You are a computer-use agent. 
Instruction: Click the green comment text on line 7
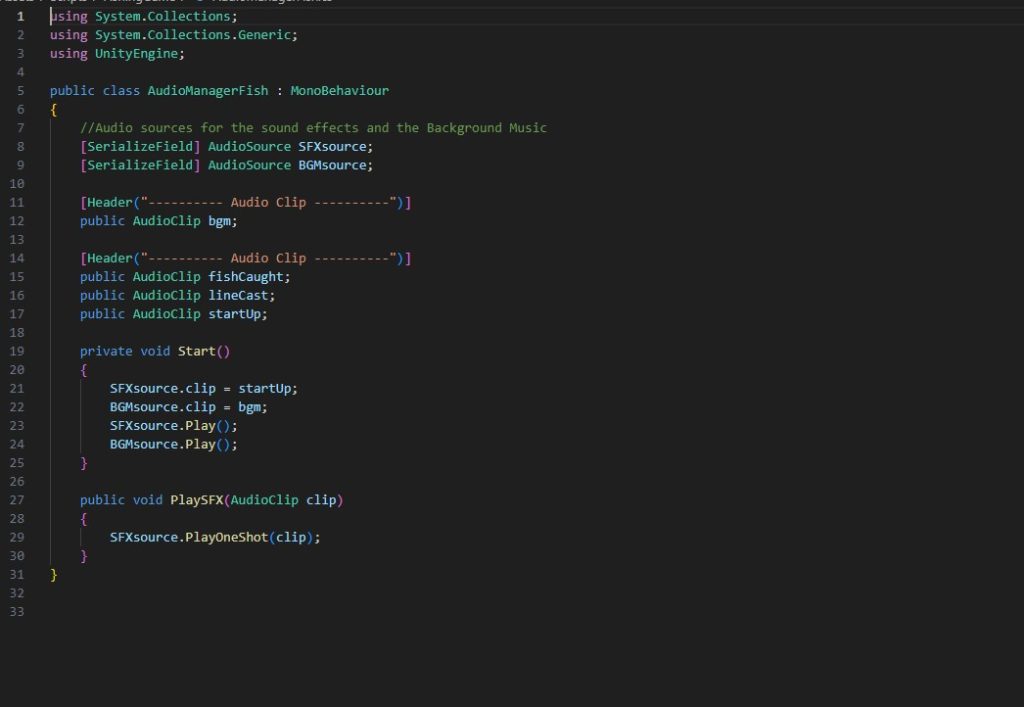pyautogui.click(x=313, y=128)
